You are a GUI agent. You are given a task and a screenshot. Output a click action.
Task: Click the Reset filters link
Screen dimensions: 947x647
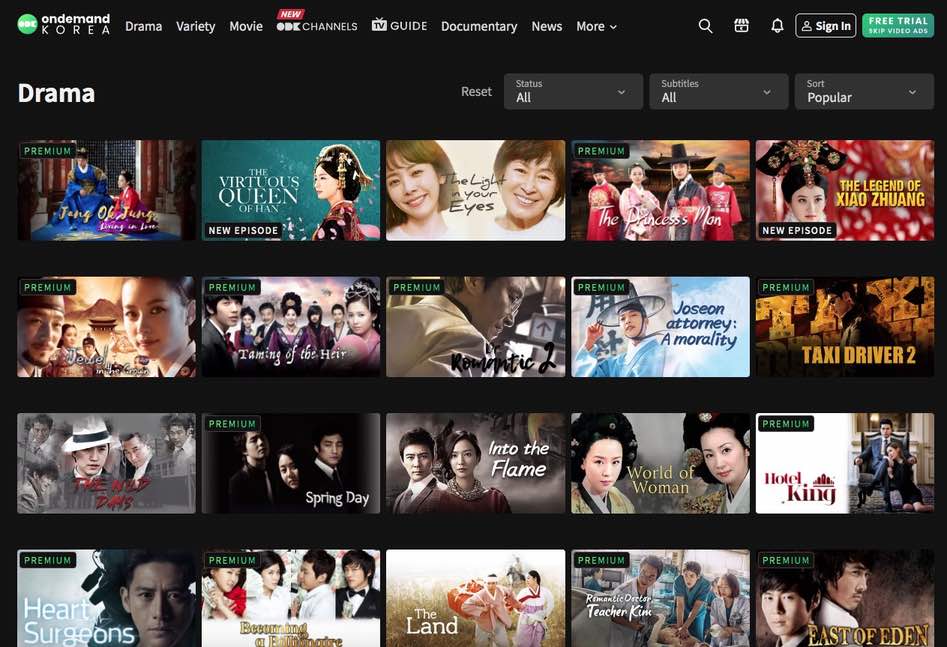[475, 91]
